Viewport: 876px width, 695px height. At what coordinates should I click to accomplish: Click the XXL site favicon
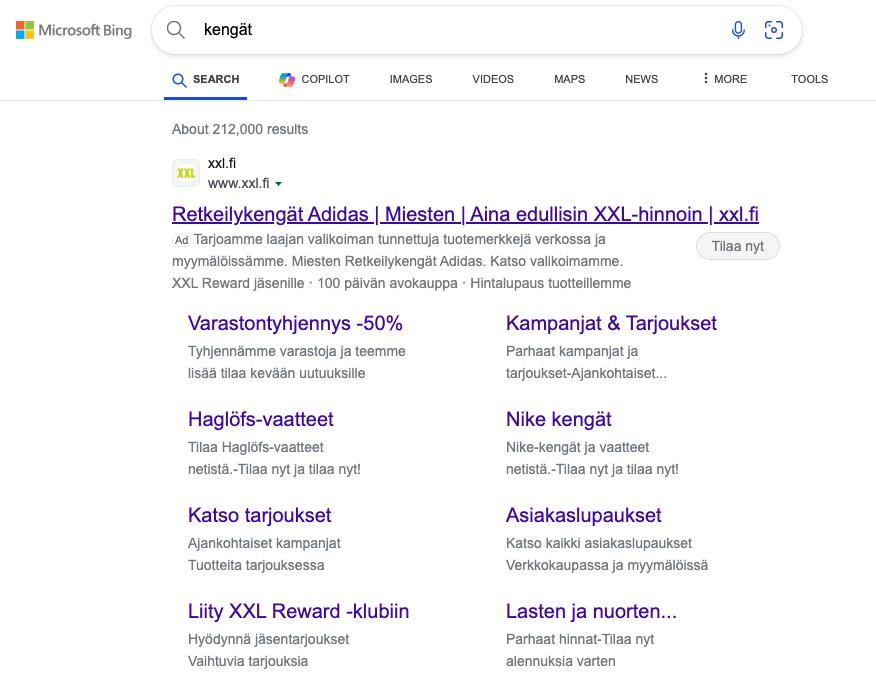[185, 173]
